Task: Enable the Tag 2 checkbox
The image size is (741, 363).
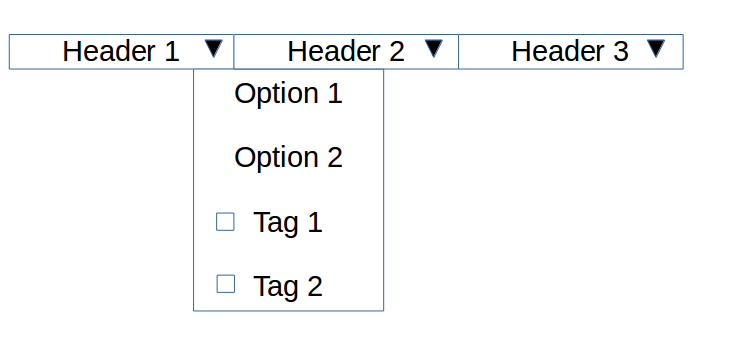Action: (226, 284)
